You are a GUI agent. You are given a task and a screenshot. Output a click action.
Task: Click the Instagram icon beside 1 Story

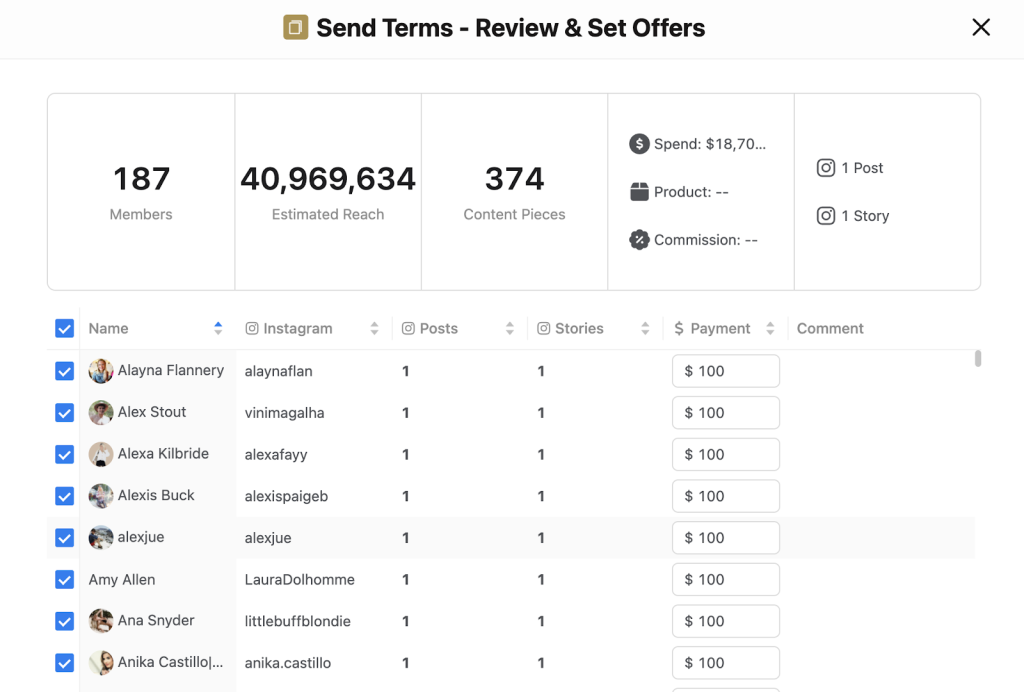pyautogui.click(x=825, y=215)
